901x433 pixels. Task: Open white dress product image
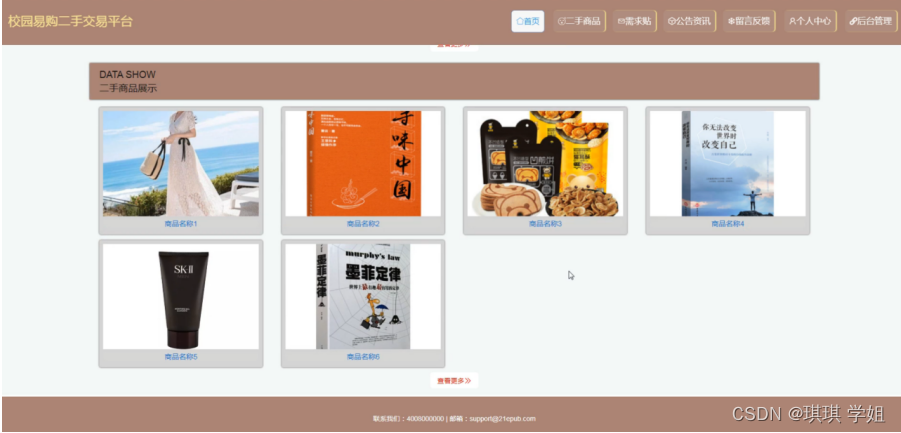pyautogui.click(x=181, y=164)
